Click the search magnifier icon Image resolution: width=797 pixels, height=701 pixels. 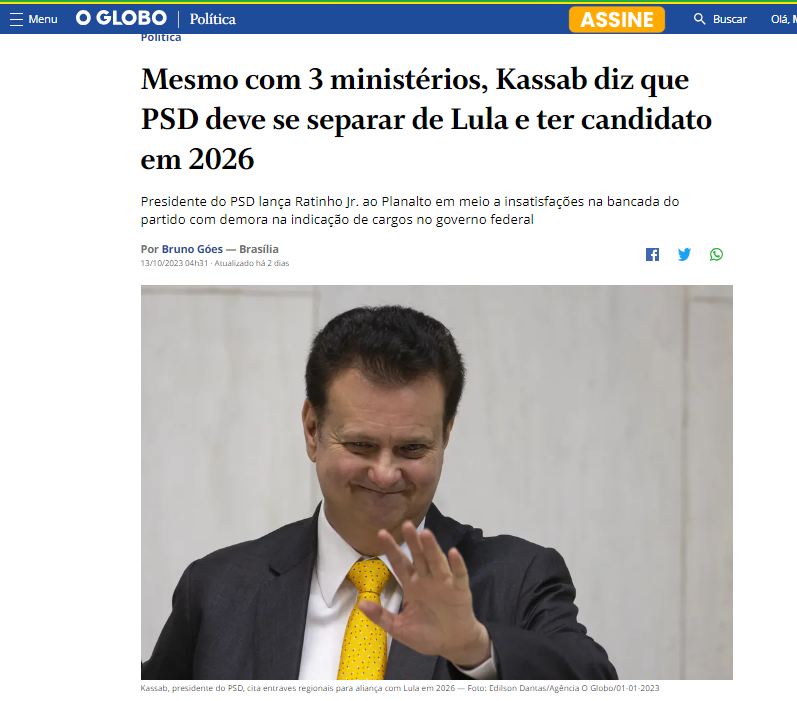[699, 19]
